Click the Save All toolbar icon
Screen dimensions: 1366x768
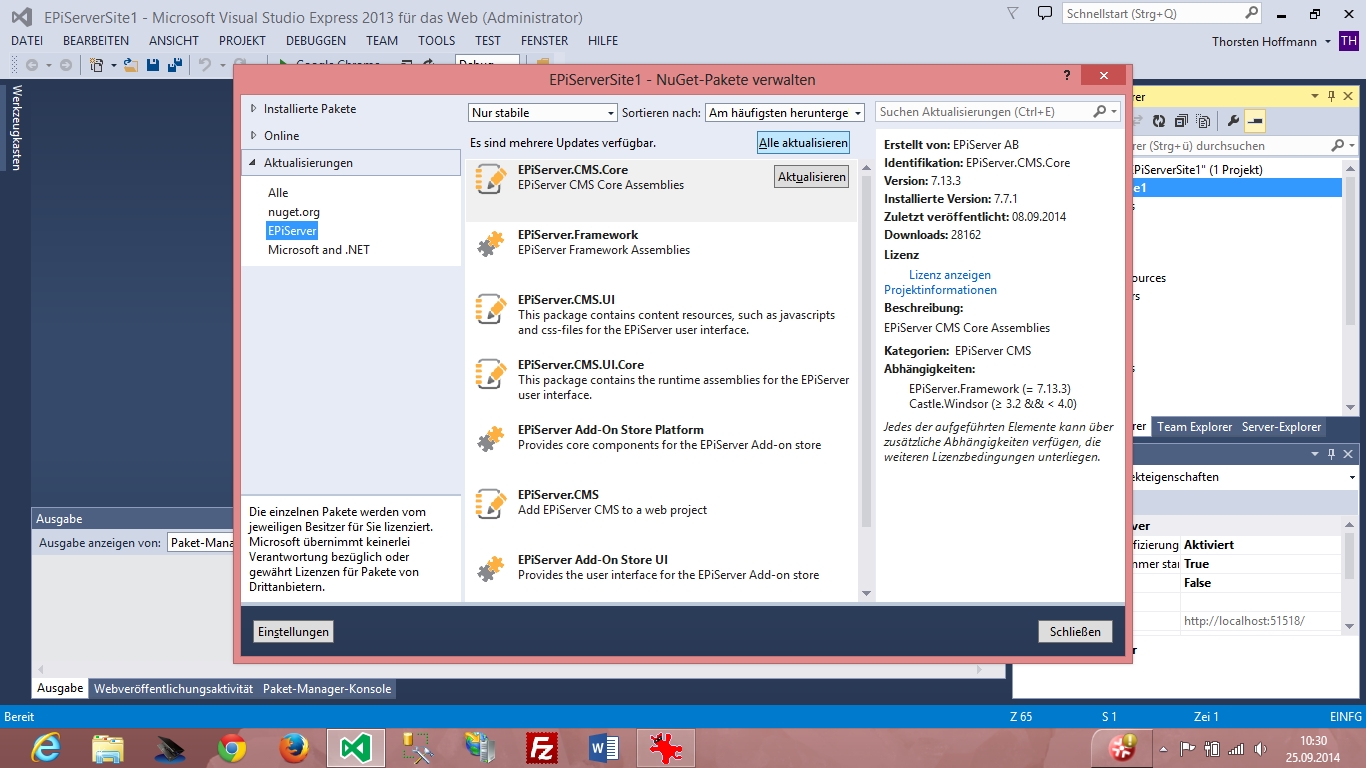[x=174, y=65]
